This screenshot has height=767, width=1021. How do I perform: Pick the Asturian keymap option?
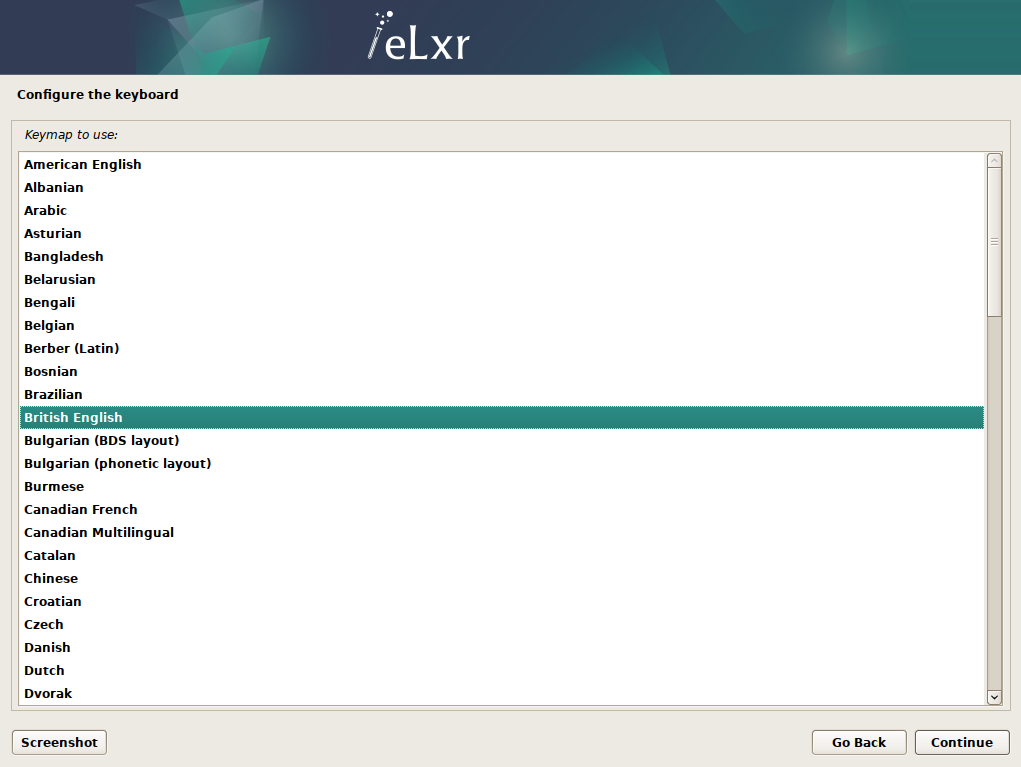[x=52, y=233]
